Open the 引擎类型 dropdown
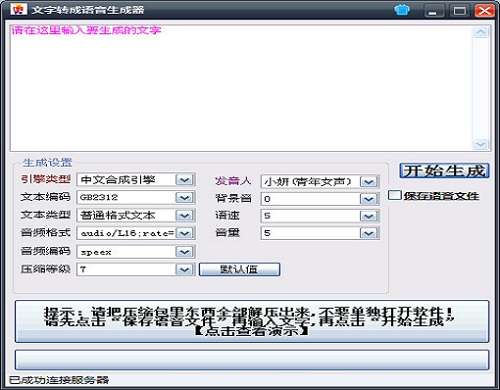This screenshot has width=500, height=390. click(x=184, y=180)
